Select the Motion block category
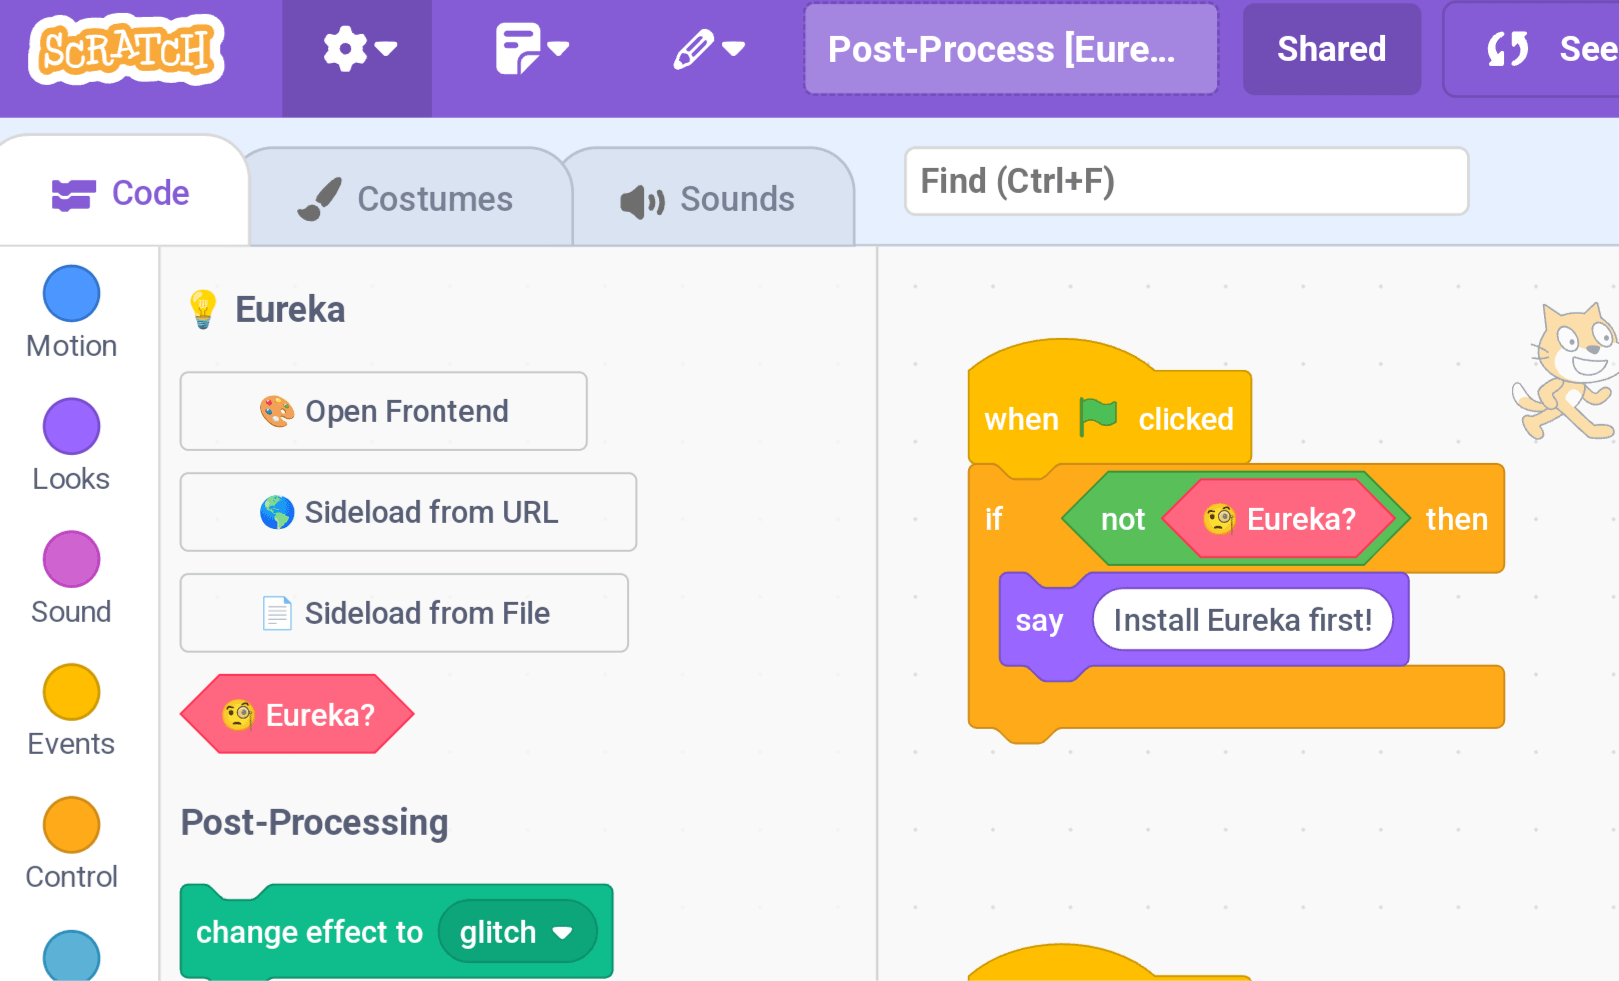 71,312
